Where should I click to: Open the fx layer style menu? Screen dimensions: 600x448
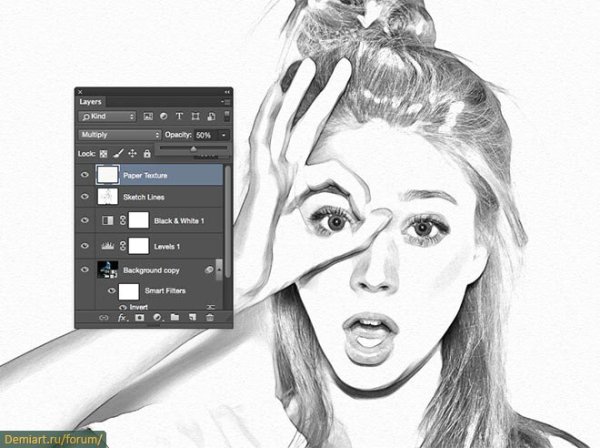coord(123,317)
